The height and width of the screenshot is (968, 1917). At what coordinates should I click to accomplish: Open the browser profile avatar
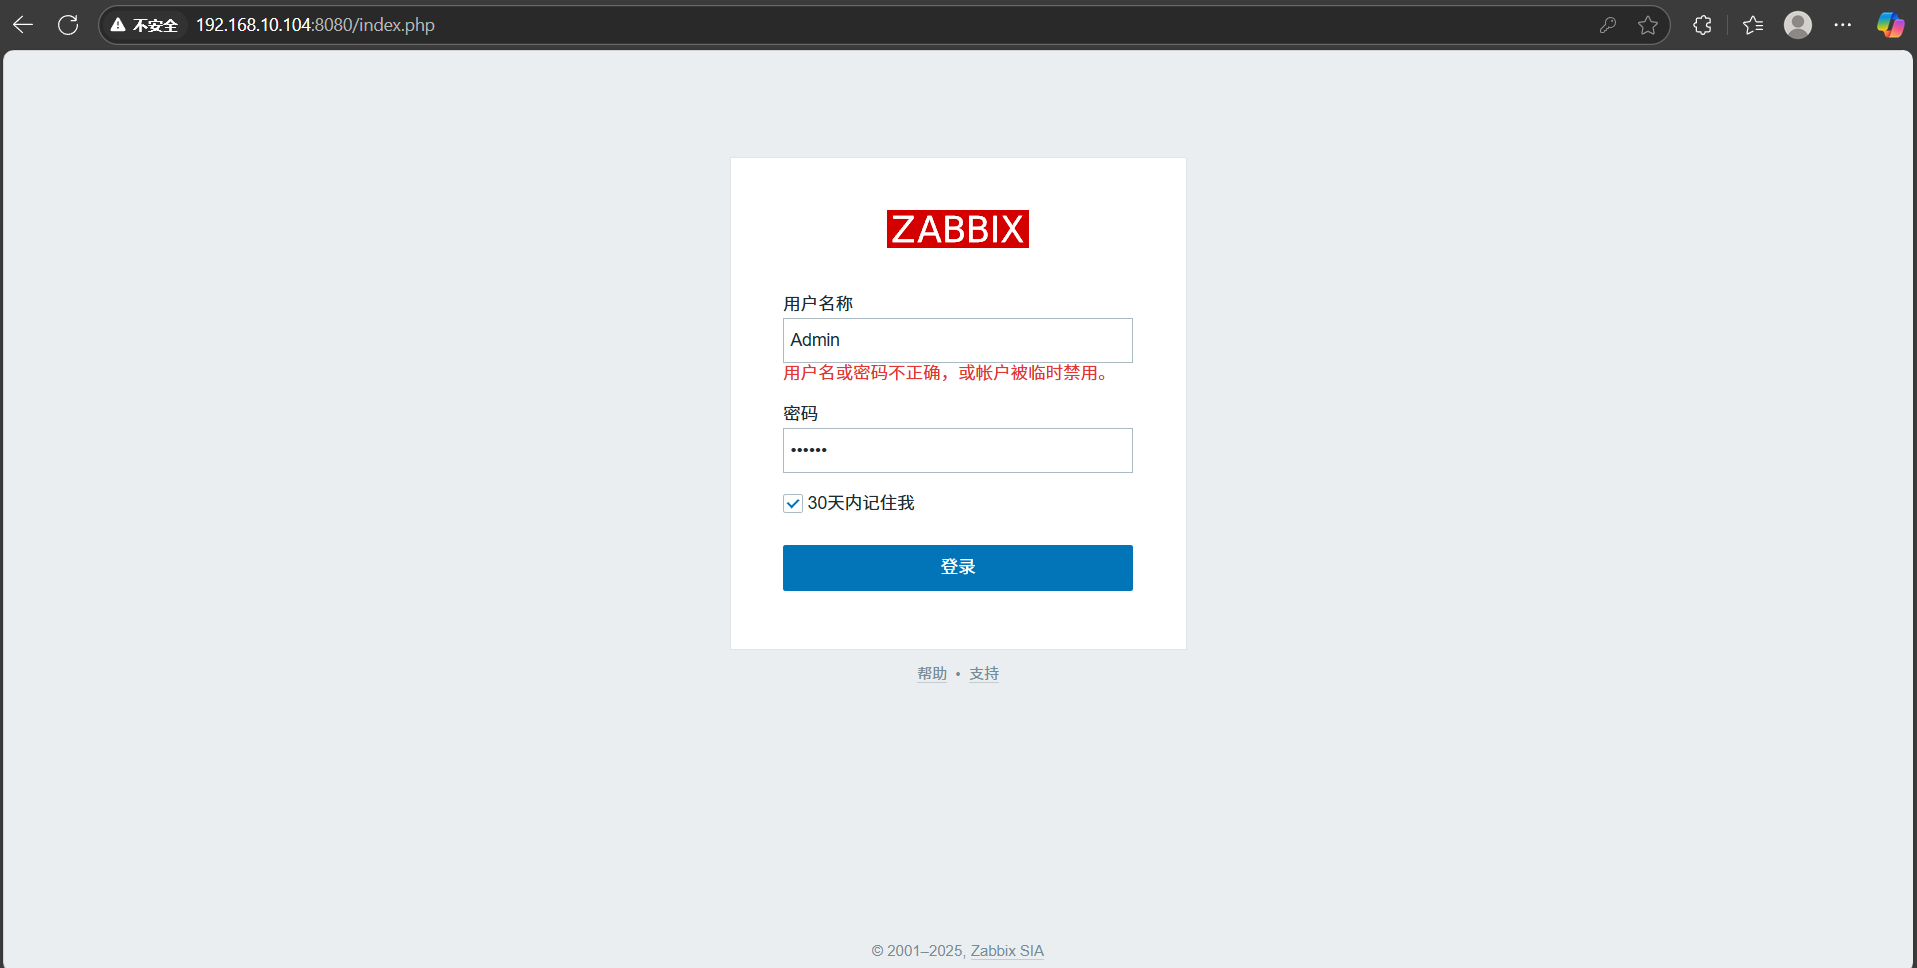click(1798, 25)
